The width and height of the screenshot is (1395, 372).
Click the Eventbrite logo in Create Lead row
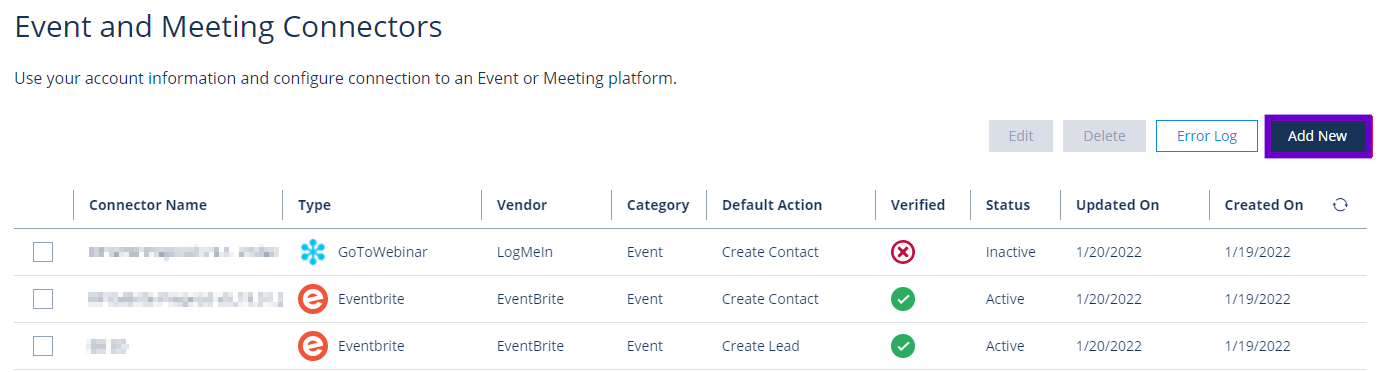point(313,346)
